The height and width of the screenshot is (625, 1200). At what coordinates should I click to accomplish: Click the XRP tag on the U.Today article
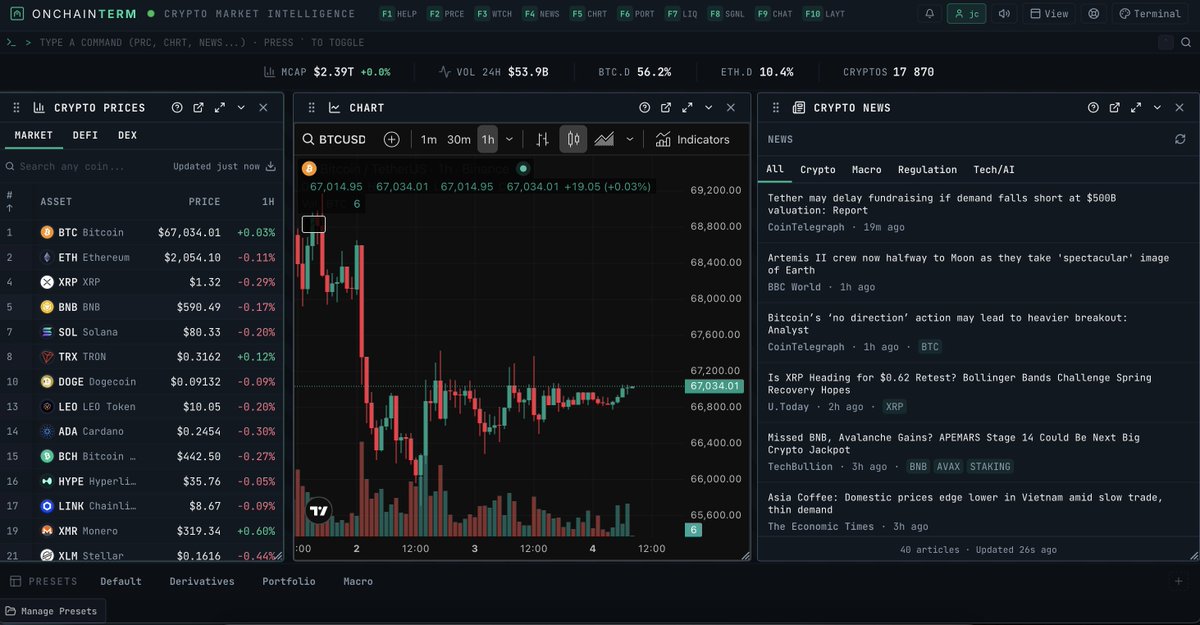pos(894,407)
